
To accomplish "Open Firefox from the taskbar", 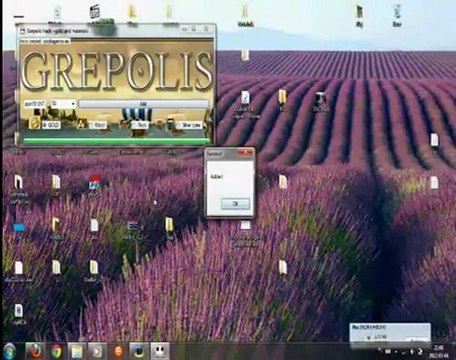I will 34,351.
